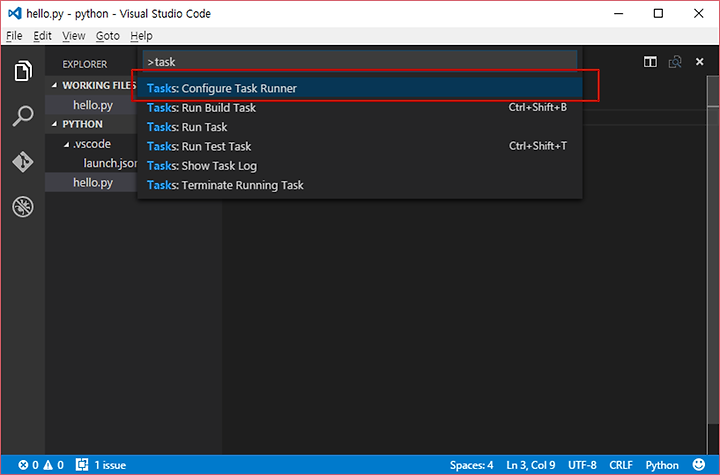This screenshot has width=720, height=475.
Task: Collapse the Working Files section
Action: click(56, 86)
